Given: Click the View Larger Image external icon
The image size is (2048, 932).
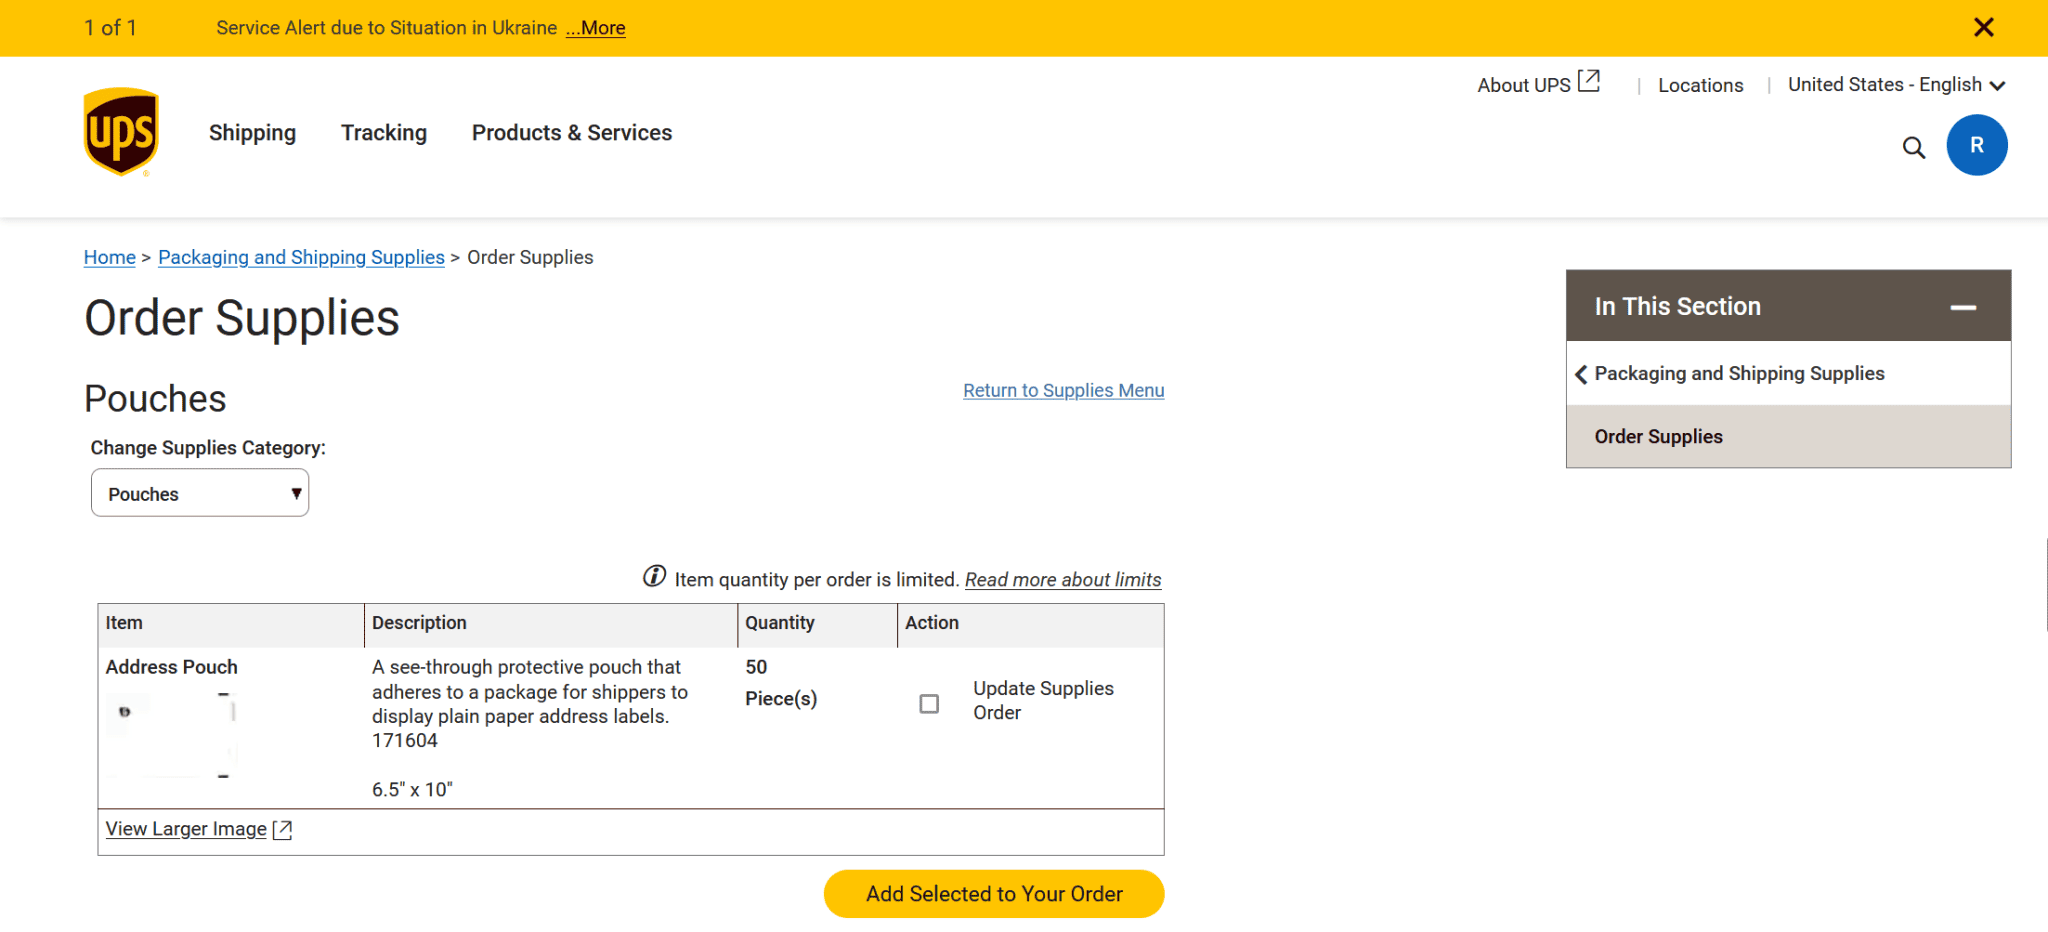Looking at the screenshot, I should (283, 829).
